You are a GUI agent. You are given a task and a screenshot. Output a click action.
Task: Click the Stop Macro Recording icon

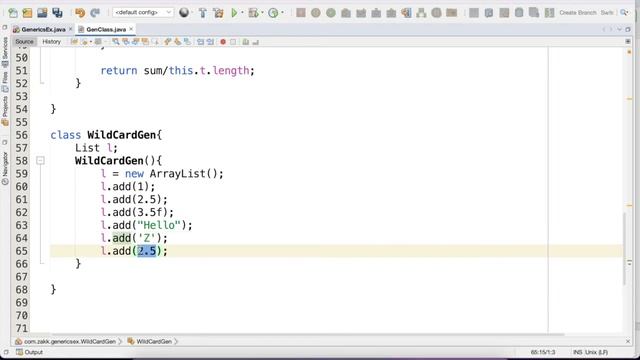(233, 42)
